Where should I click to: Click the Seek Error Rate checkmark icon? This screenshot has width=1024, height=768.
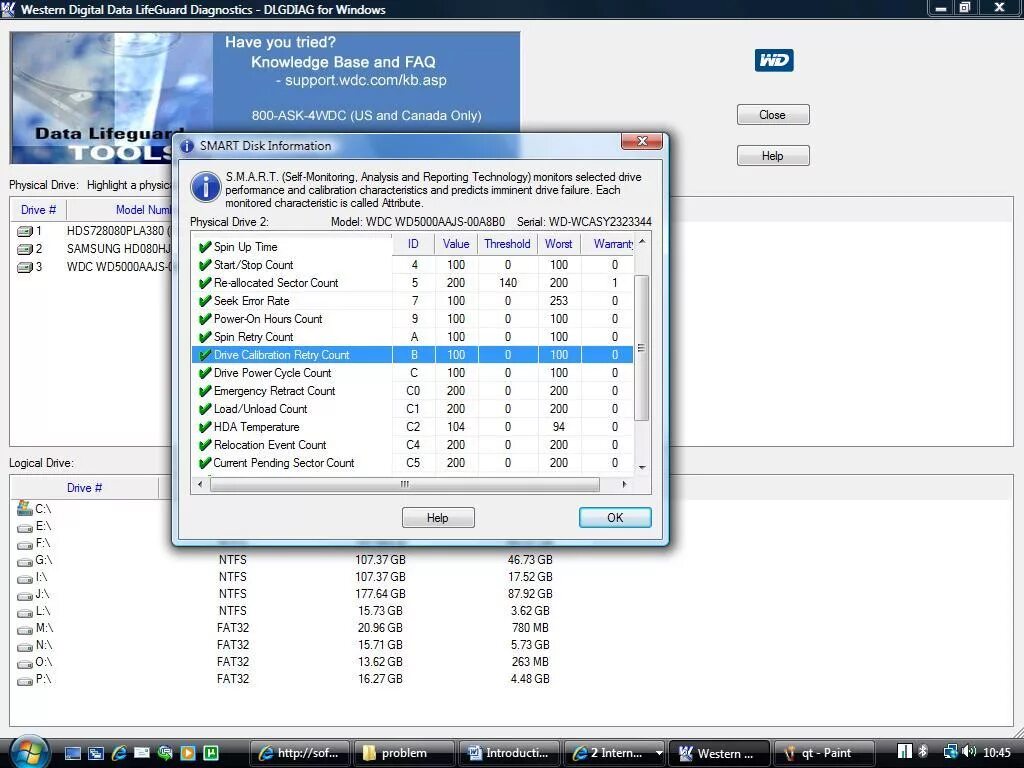point(205,301)
